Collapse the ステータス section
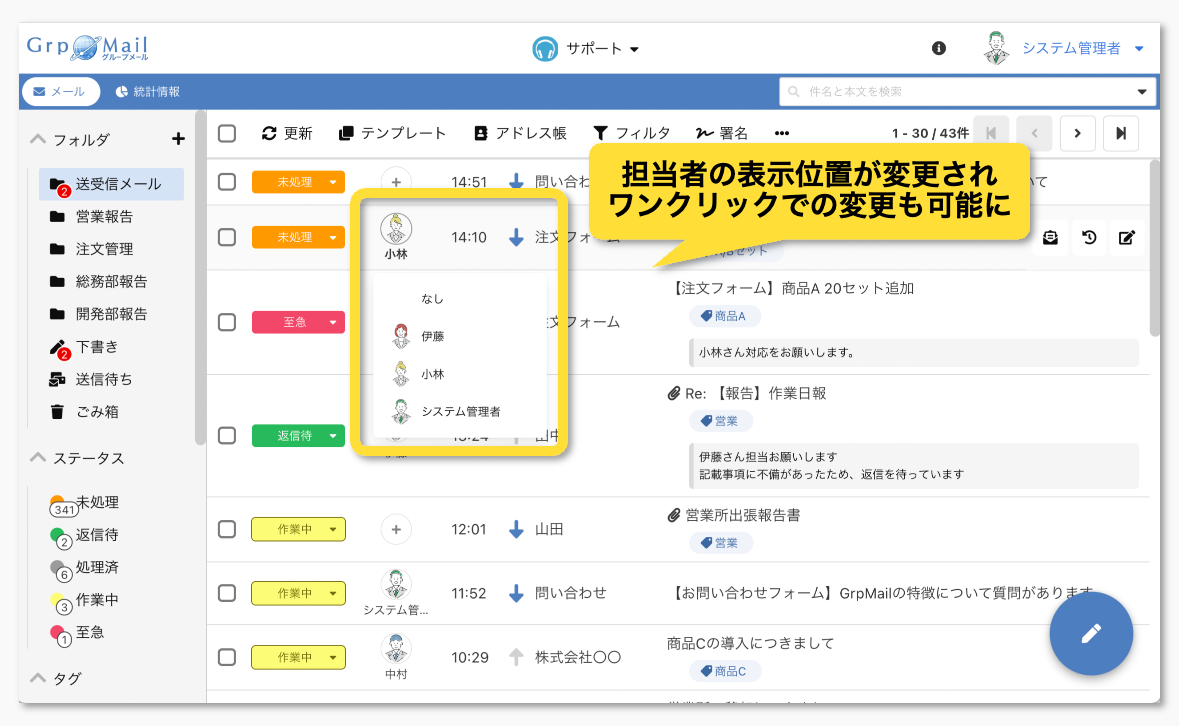1179x726 pixels. coord(38,458)
